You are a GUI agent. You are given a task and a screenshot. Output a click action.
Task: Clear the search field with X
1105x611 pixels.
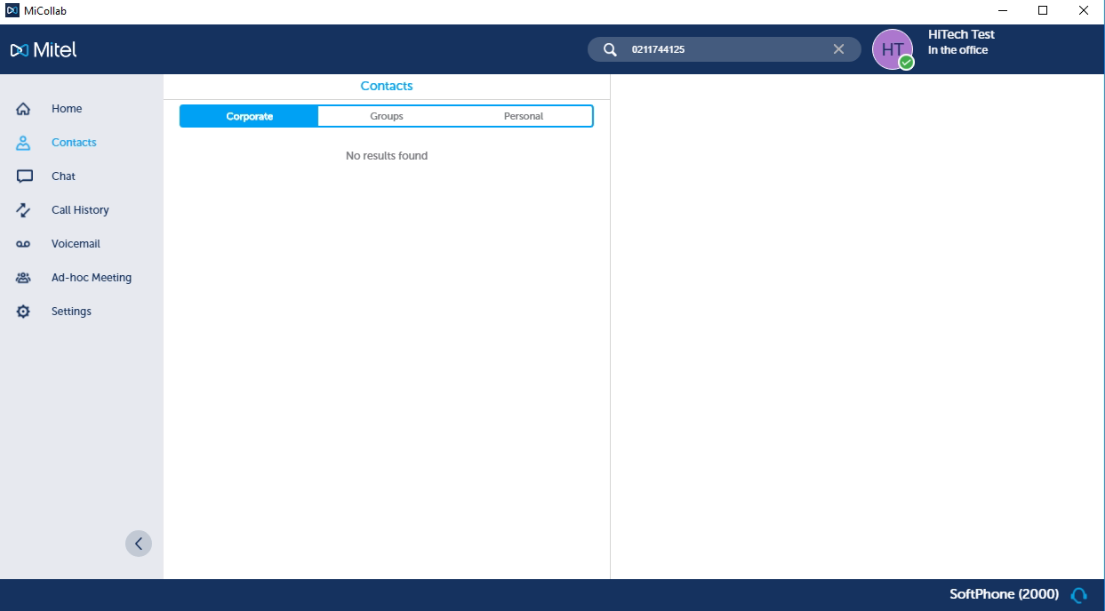click(838, 50)
